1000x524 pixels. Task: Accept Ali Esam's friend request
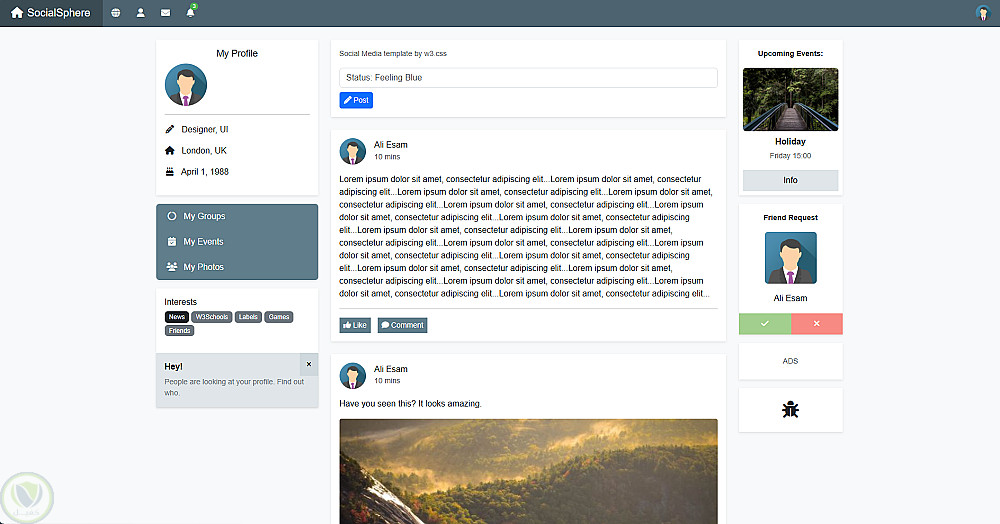(x=765, y=324)
